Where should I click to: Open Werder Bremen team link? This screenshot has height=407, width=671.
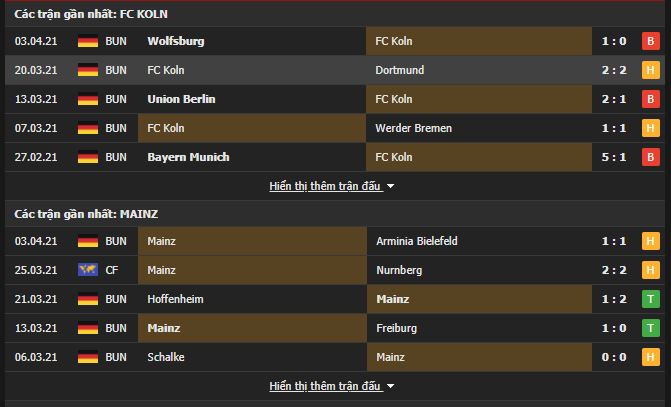[413, 128]
